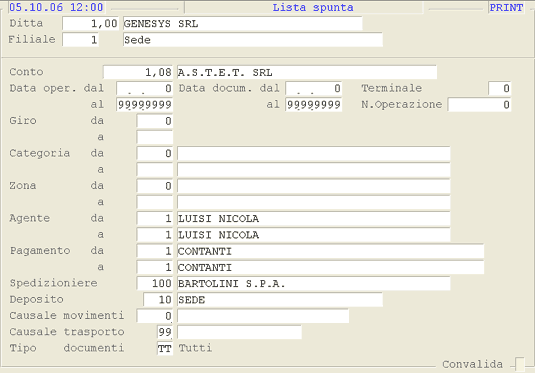Select the Pagamento da CONTANTI description field
The height and width of the screenshot is (373, 535).
pyautogui.click(x=330, y=251)
